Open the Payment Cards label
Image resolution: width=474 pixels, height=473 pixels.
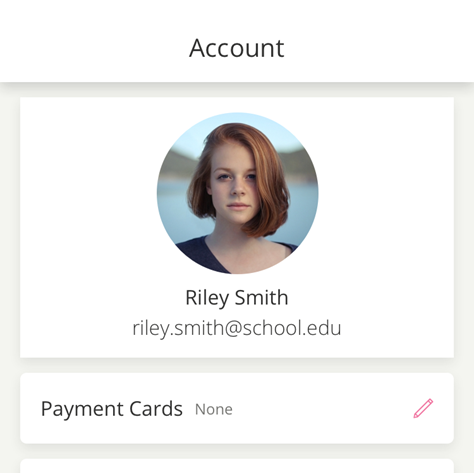[x=112, y=409]
